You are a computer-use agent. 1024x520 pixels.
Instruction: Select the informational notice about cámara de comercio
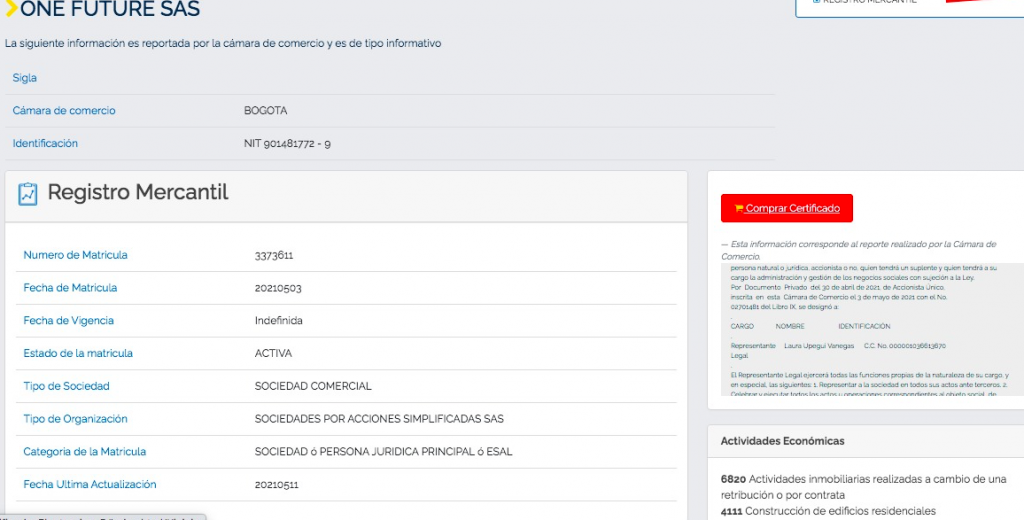[223, 43]
